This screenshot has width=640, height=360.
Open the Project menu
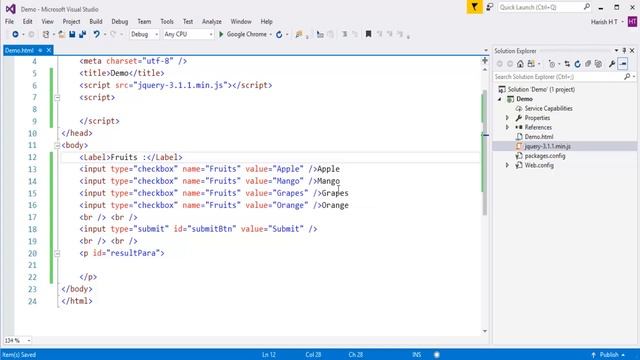point(71,22)
